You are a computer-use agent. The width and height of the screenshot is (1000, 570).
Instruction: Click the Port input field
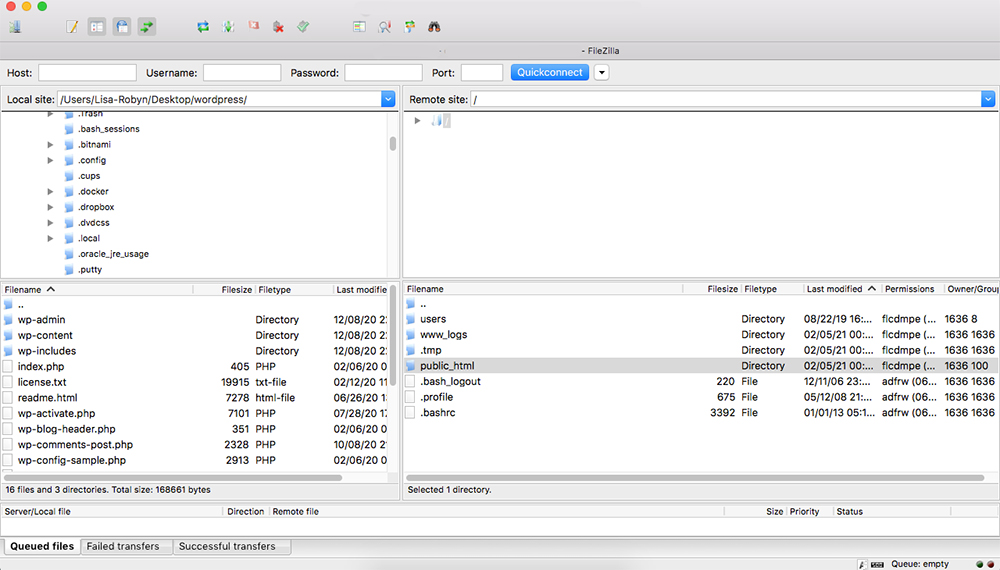pyautogui.click(x=482, y=73)
